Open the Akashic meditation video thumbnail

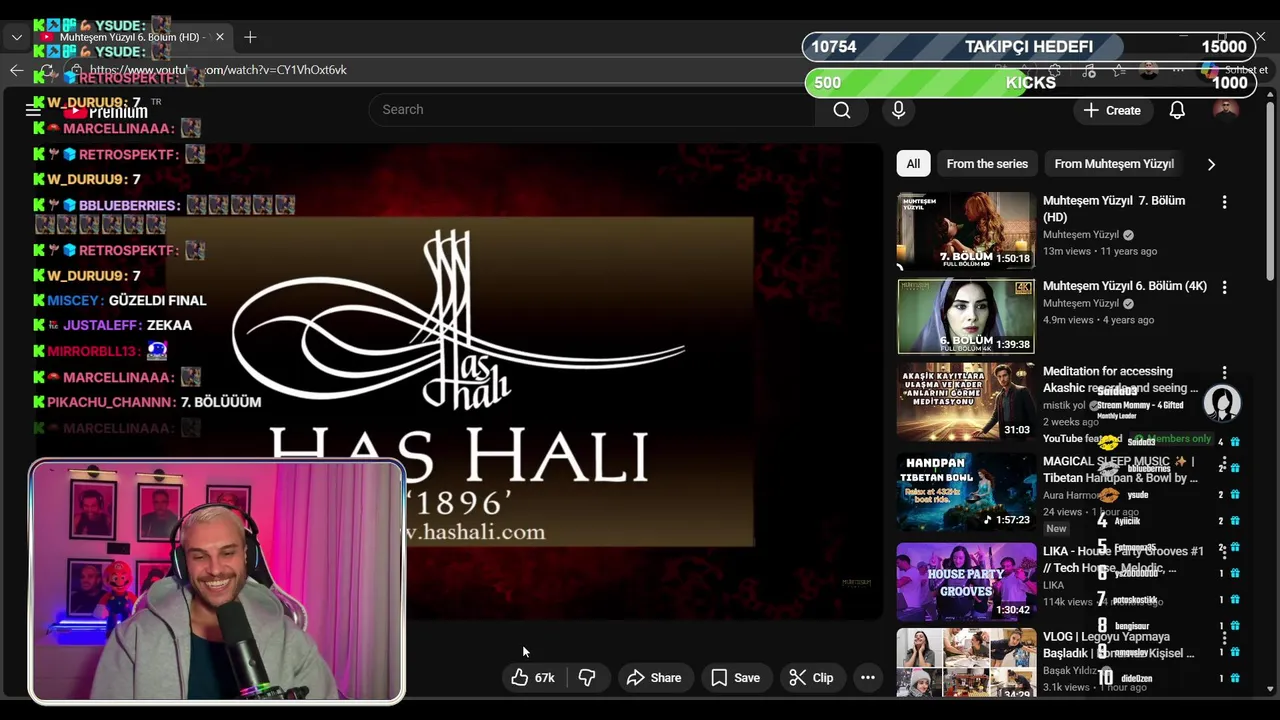point(965,402)
